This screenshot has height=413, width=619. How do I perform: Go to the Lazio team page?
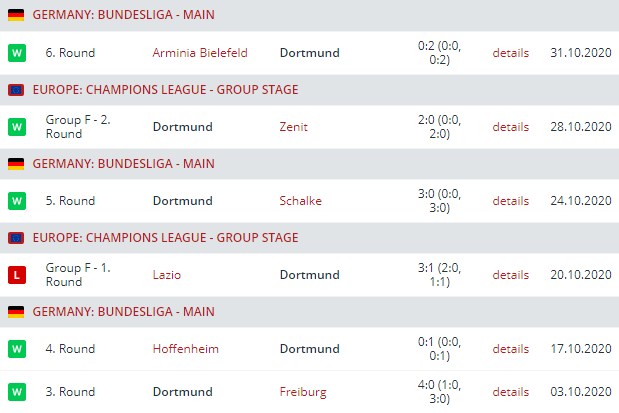click(x=168, y=275)
